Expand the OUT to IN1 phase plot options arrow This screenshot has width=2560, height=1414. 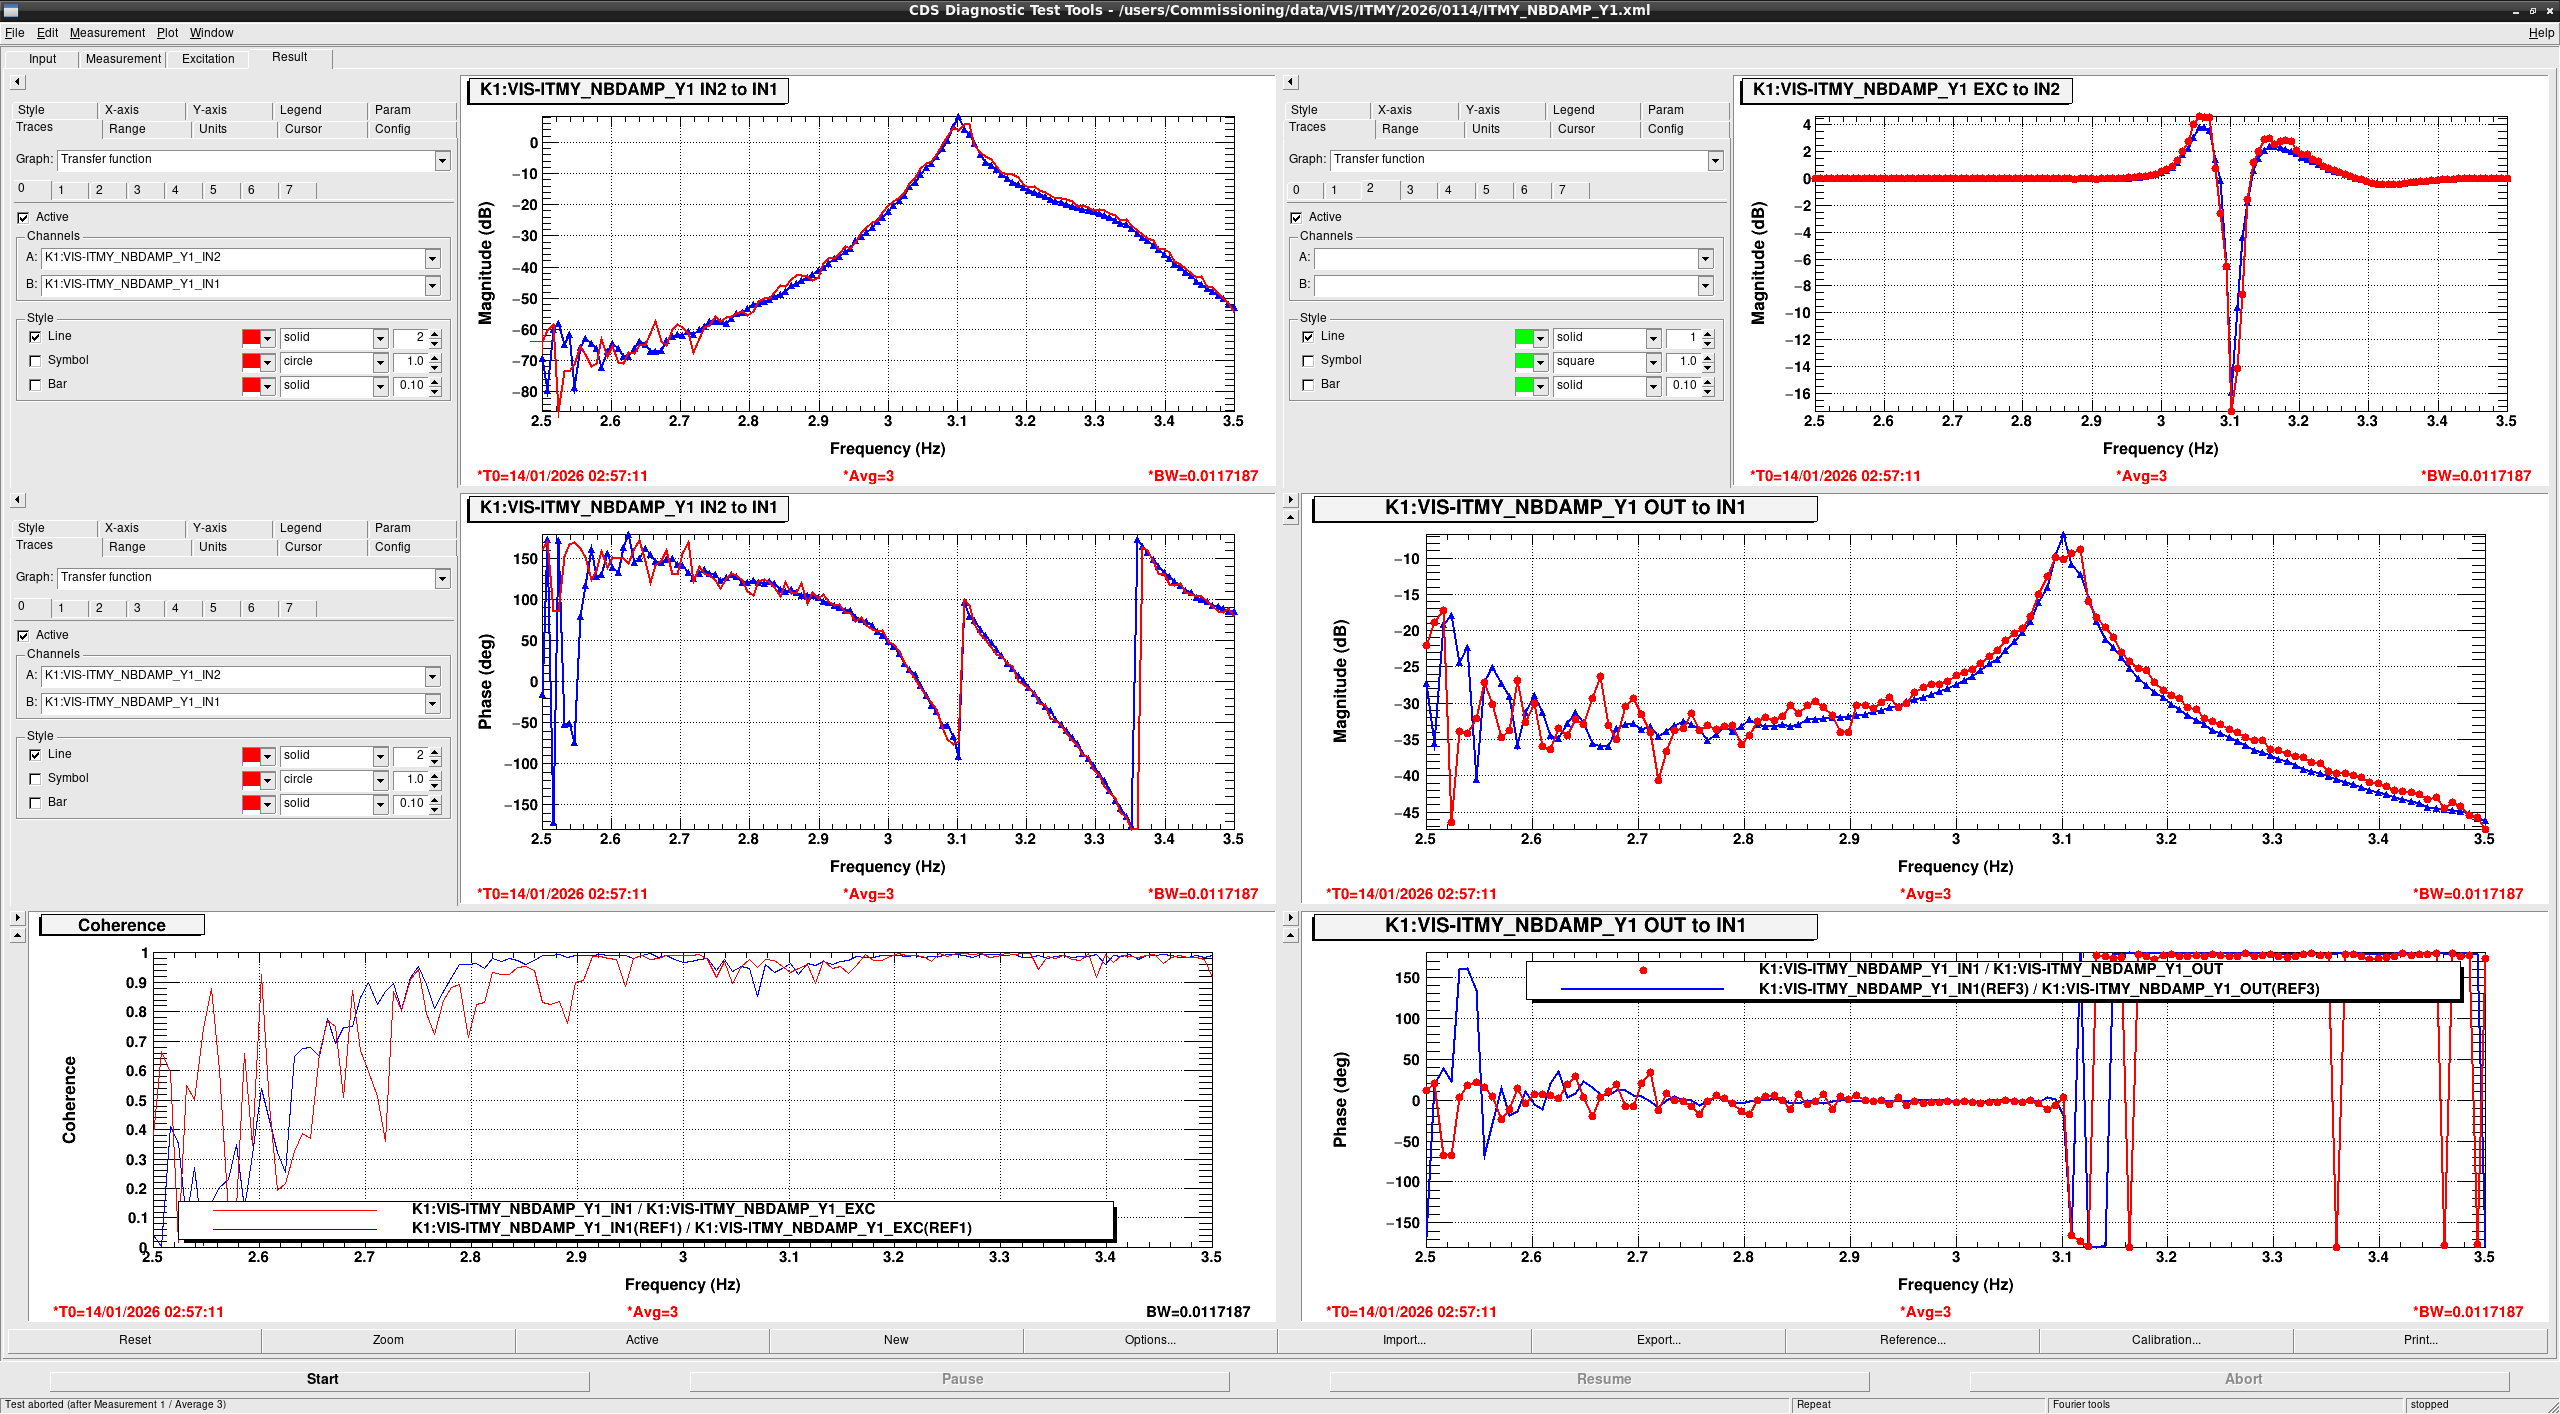[1290, 917]
